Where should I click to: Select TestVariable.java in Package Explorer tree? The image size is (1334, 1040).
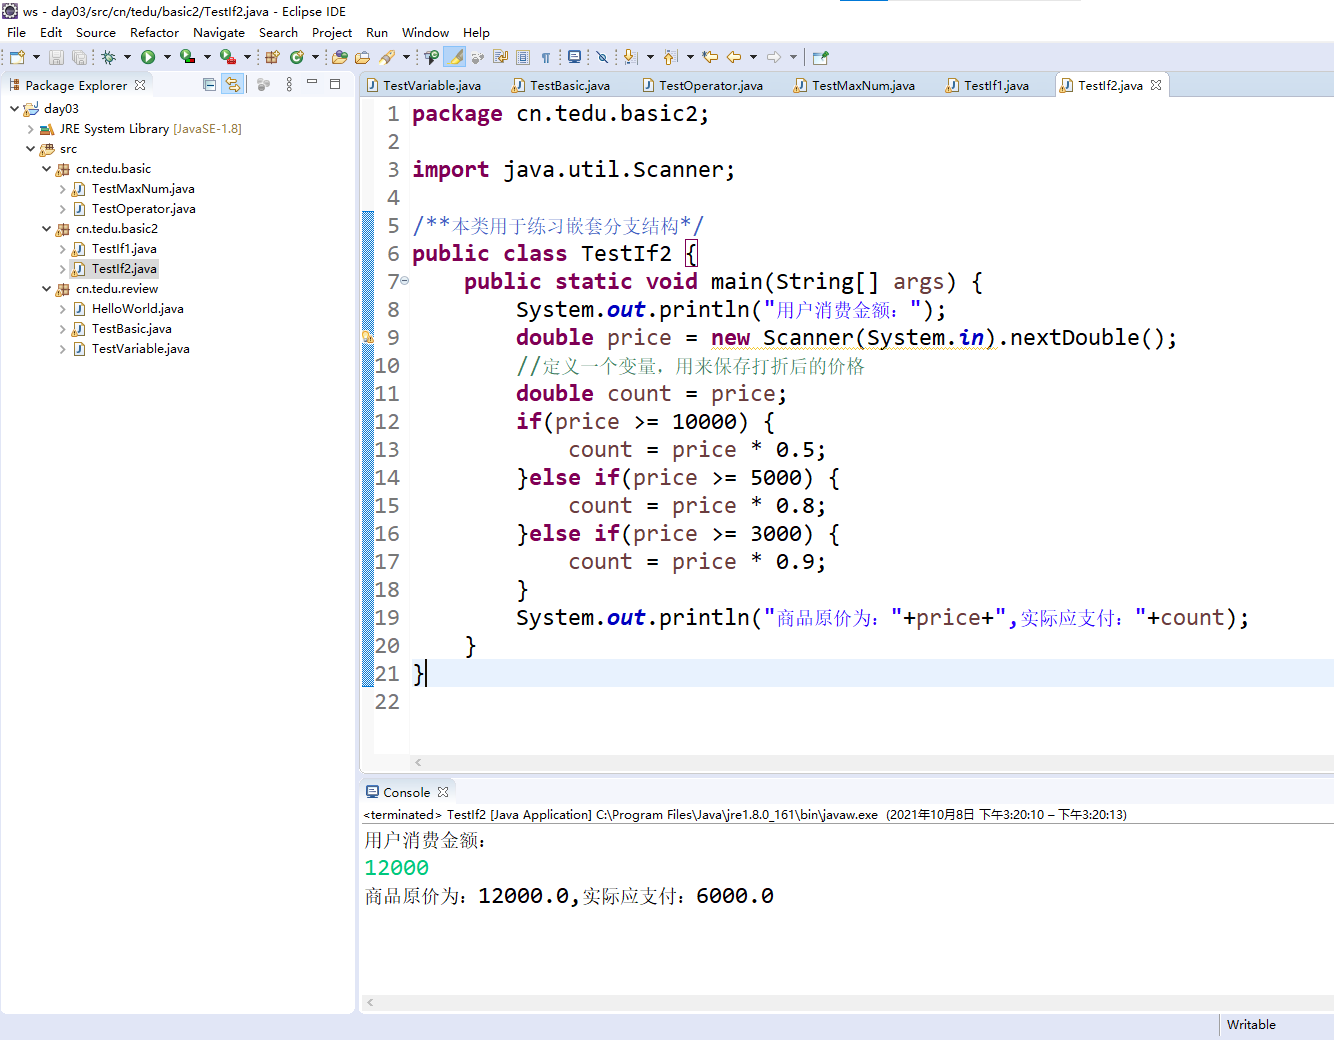(x=140, y=348)
